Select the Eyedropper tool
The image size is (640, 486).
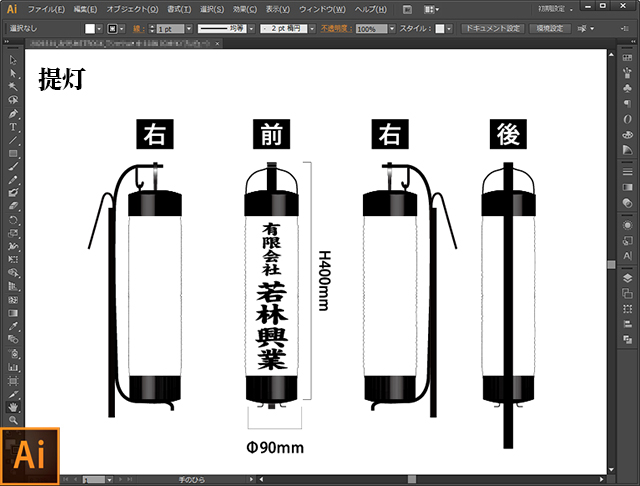13,326
